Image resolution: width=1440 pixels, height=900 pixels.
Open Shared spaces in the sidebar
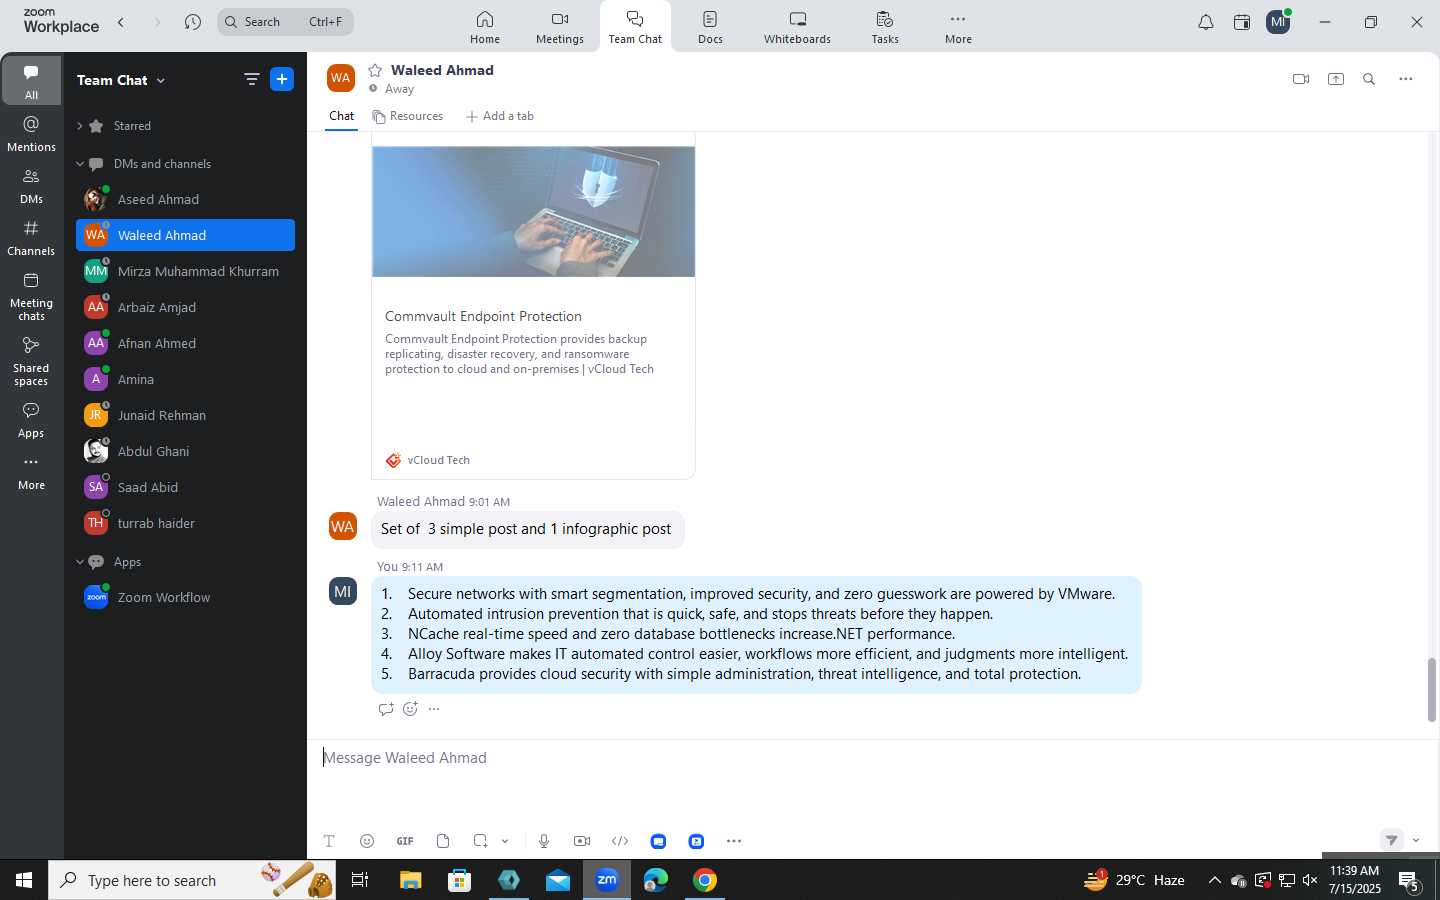pyautogui.click(x=31, y=362)
